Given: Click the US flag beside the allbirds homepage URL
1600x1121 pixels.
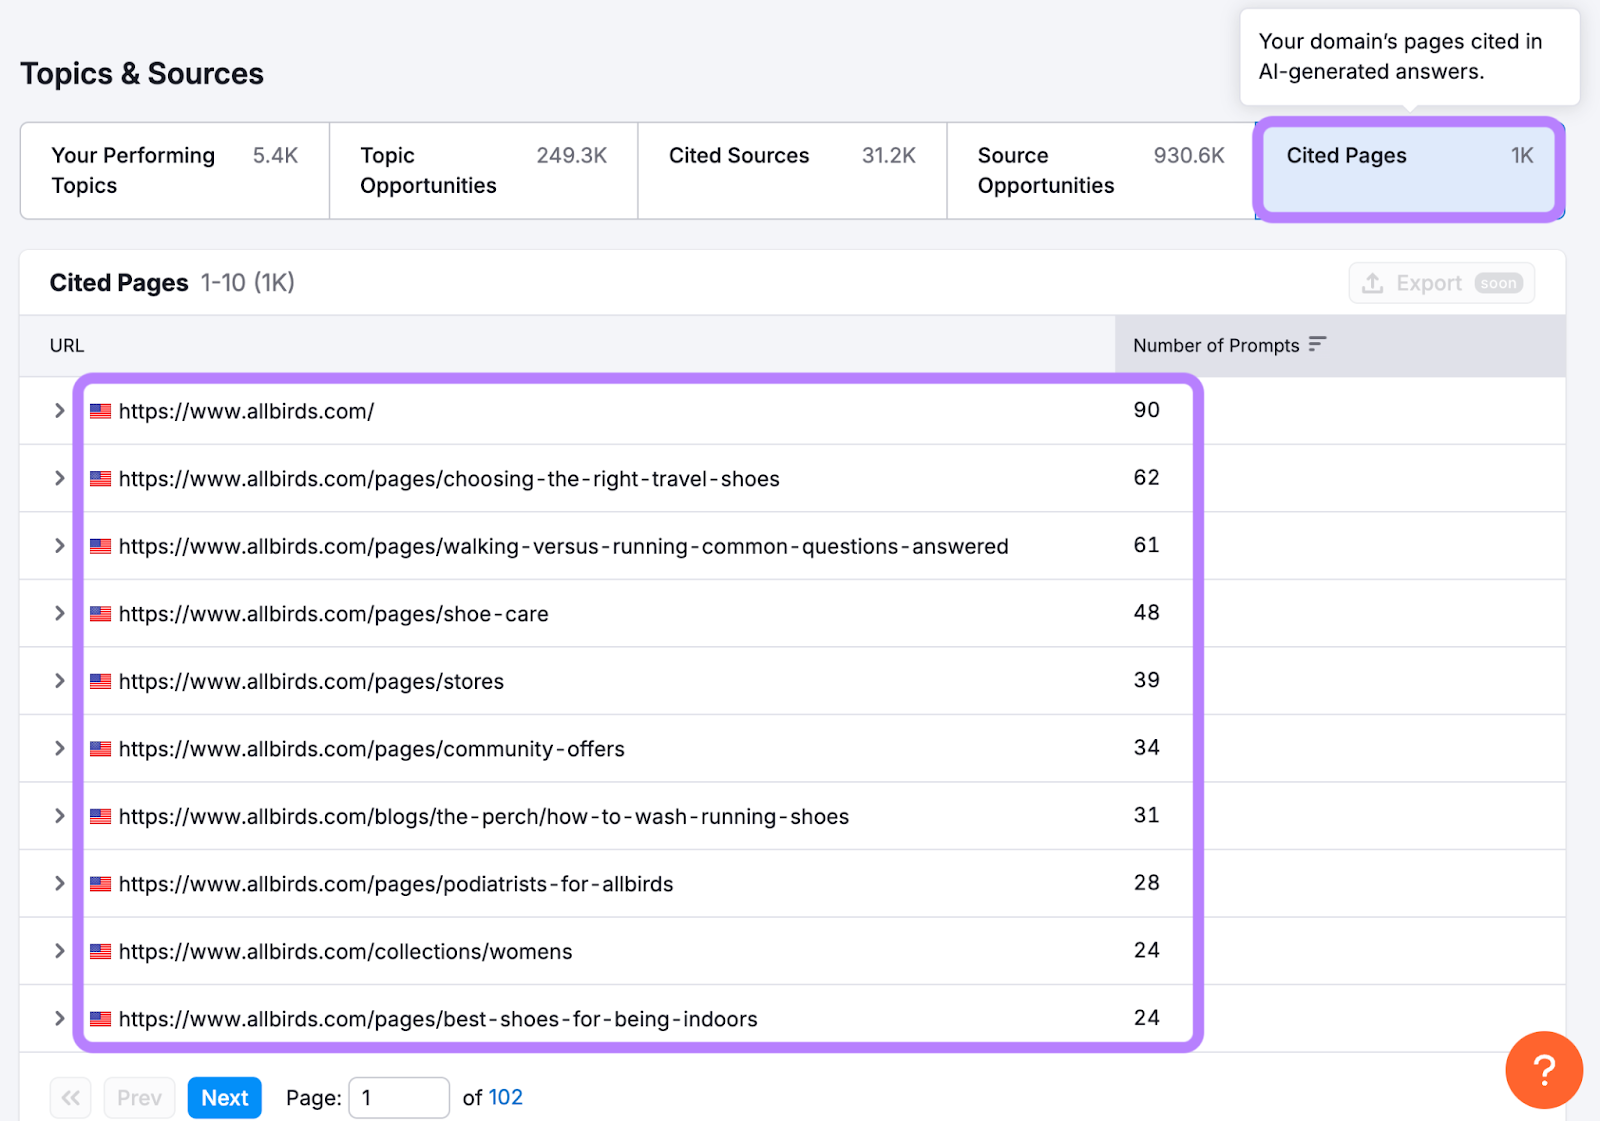Looking at the screenshot, I should (101, 411).
